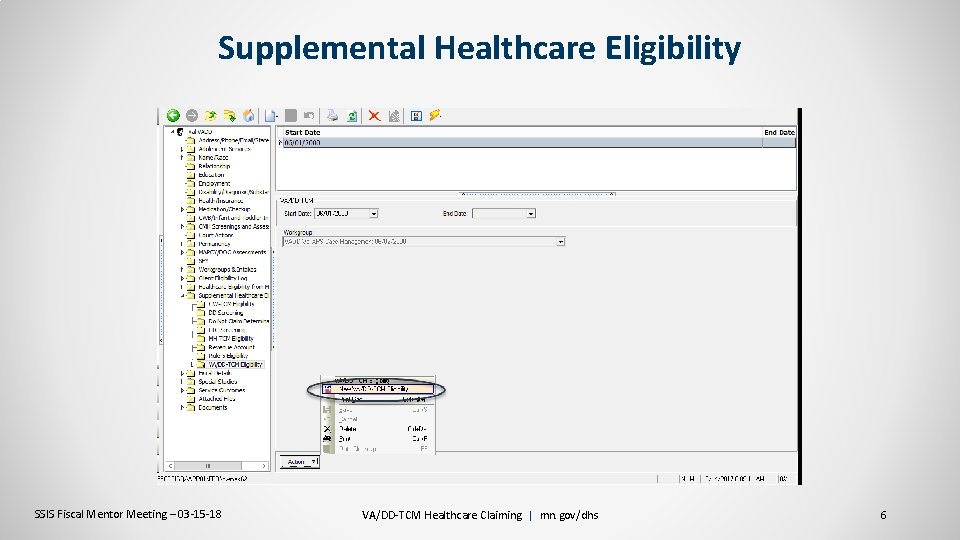Expand the Name/Race tree node
Viewport: 960px width, 540px height.
coord(182,157)
